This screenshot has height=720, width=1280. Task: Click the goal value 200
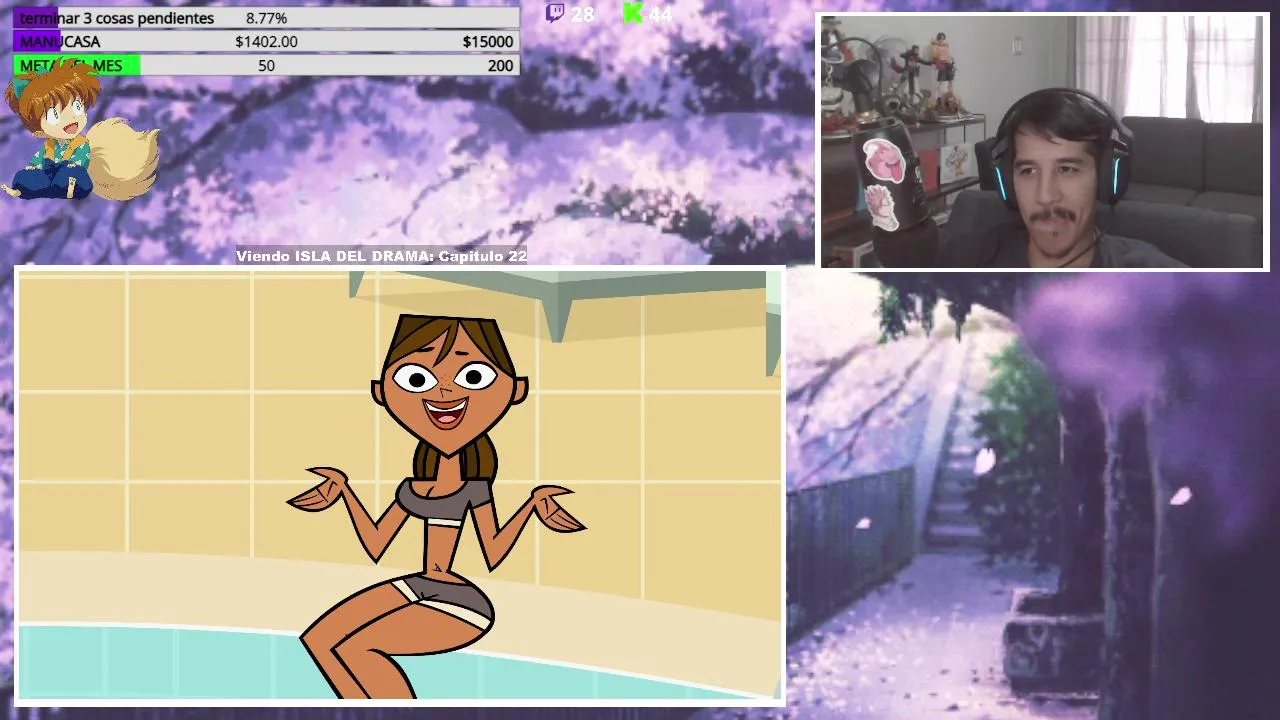click(501, 66)
